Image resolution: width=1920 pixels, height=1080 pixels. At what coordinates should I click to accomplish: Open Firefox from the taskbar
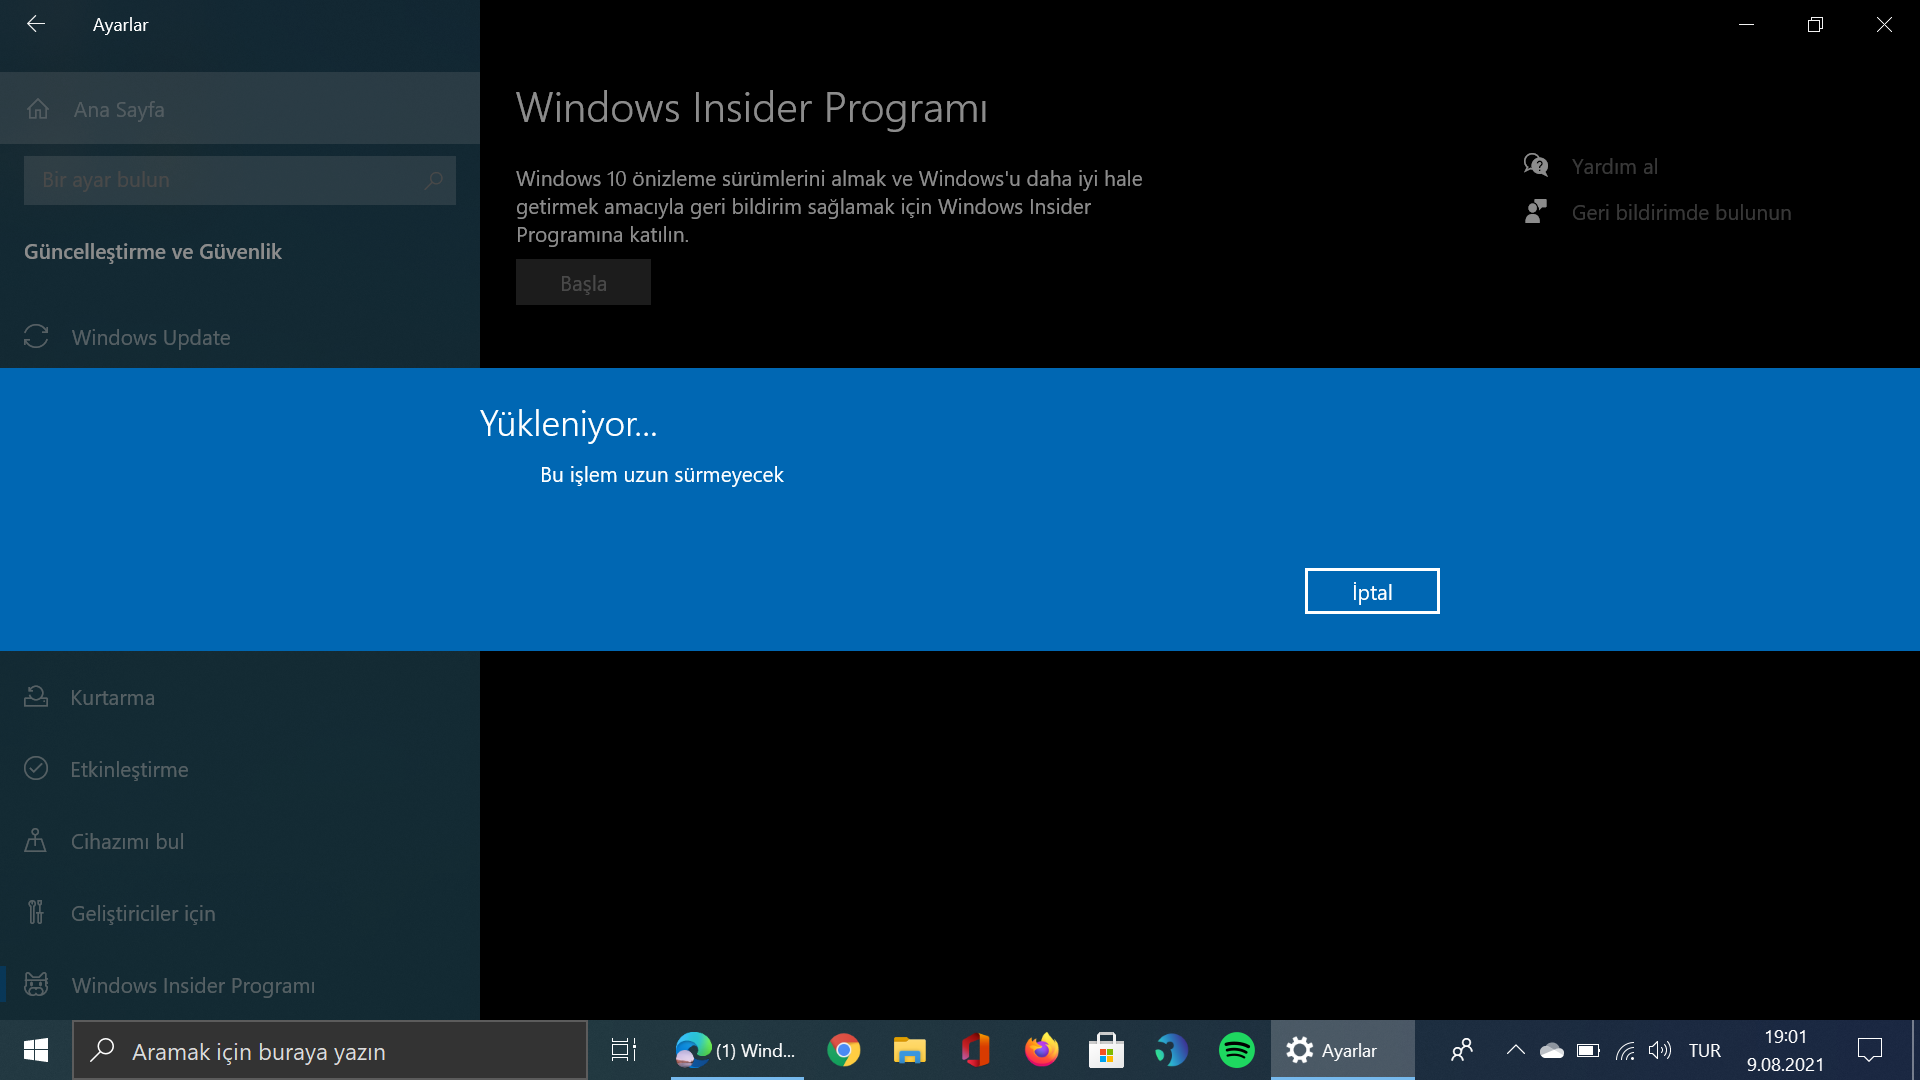(1041, 1050)
